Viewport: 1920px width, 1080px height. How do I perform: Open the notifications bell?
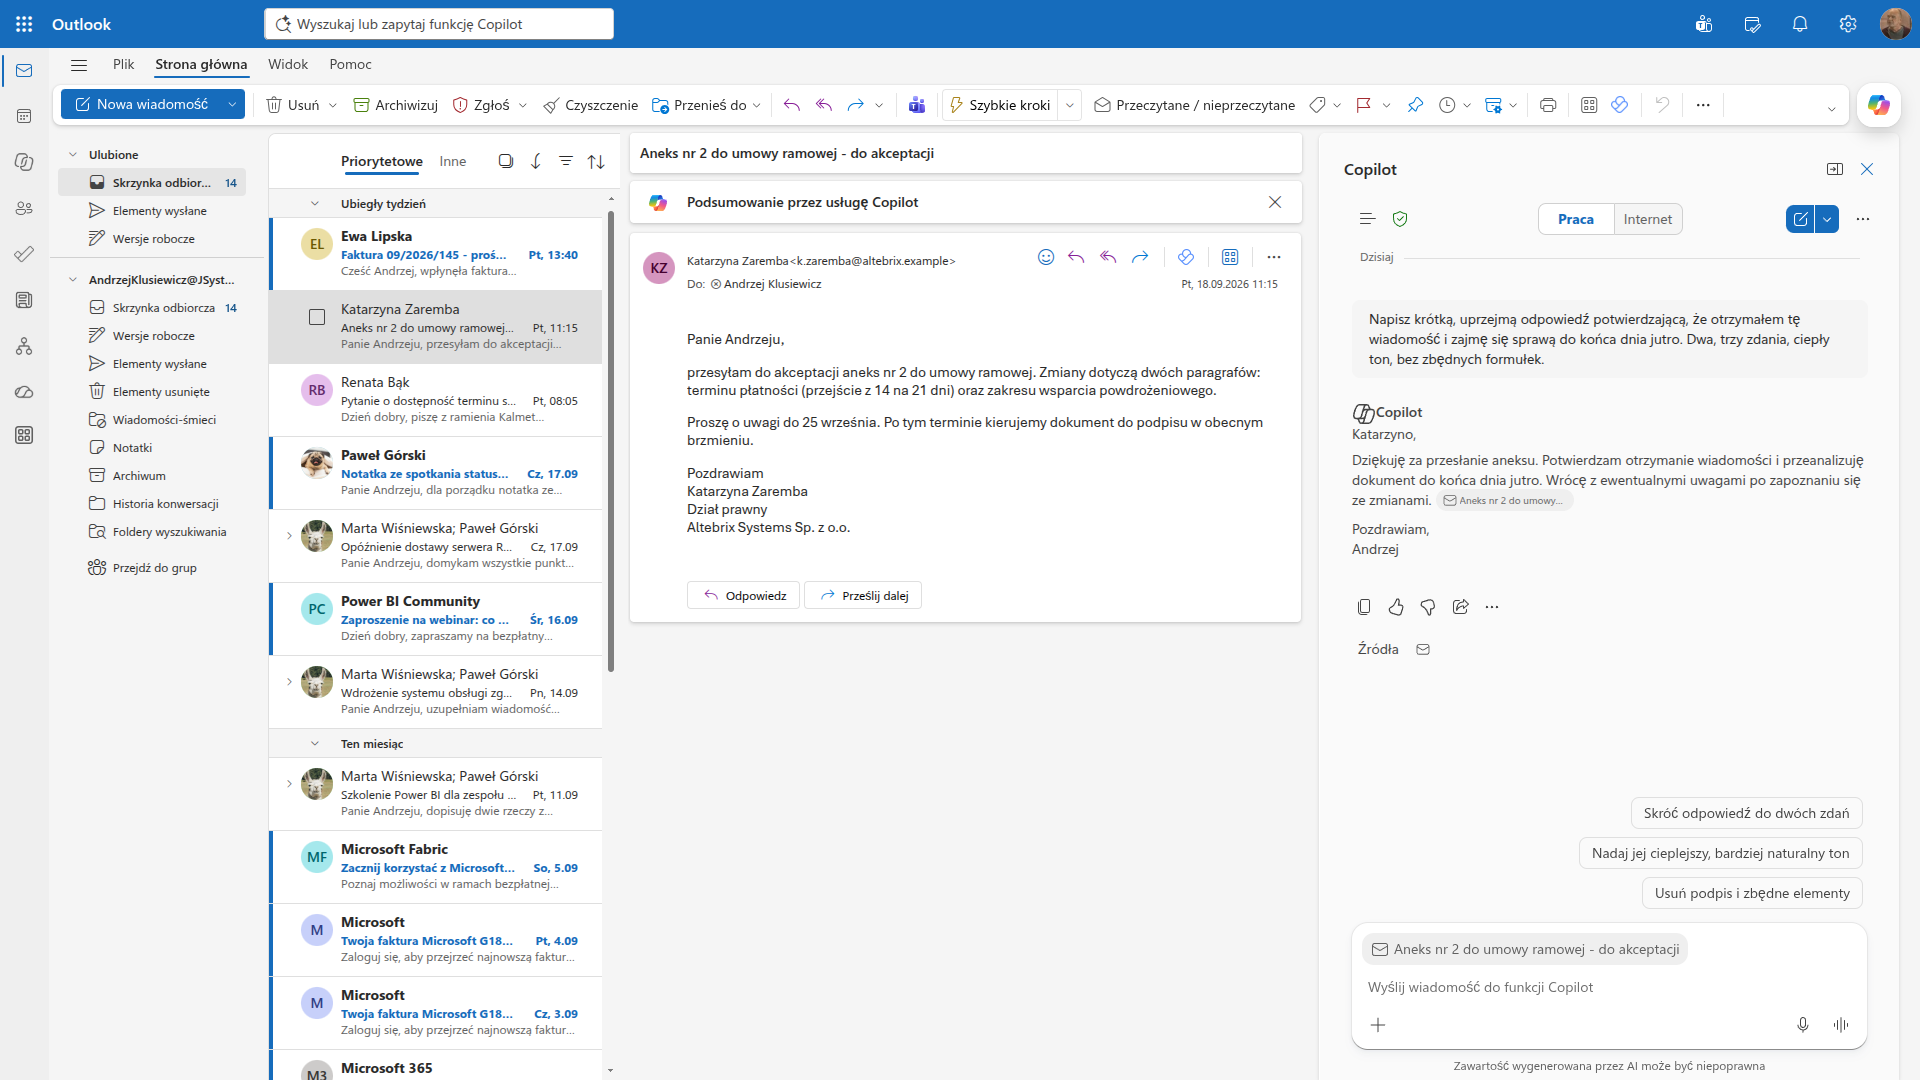click(1800, 24)
